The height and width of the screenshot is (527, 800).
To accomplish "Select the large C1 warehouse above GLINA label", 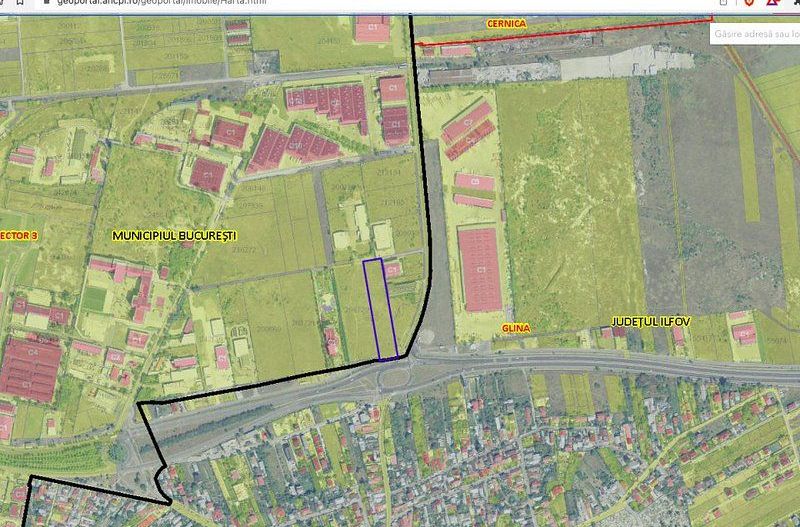I will [480, 269].
